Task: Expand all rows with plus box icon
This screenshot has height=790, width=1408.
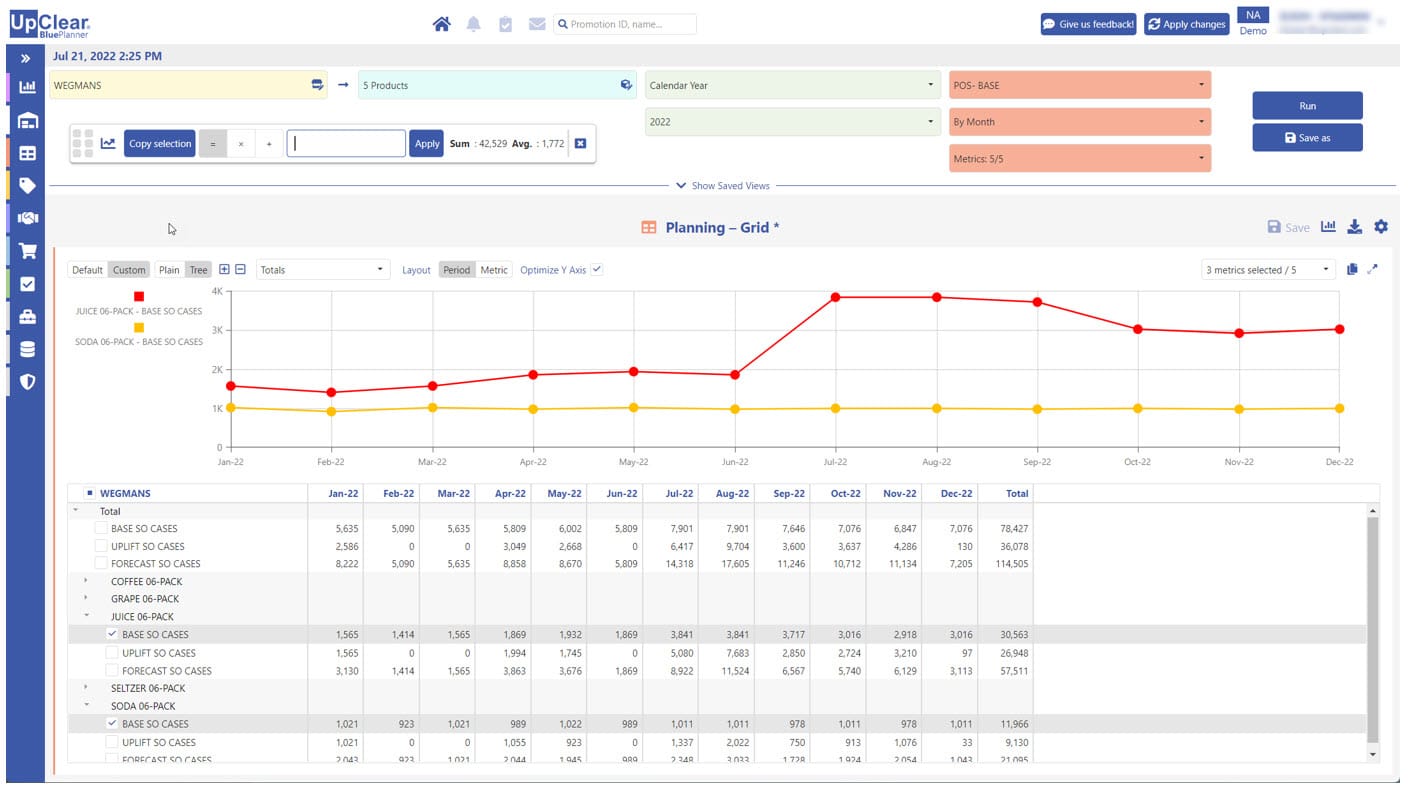Action: [224, 269]
